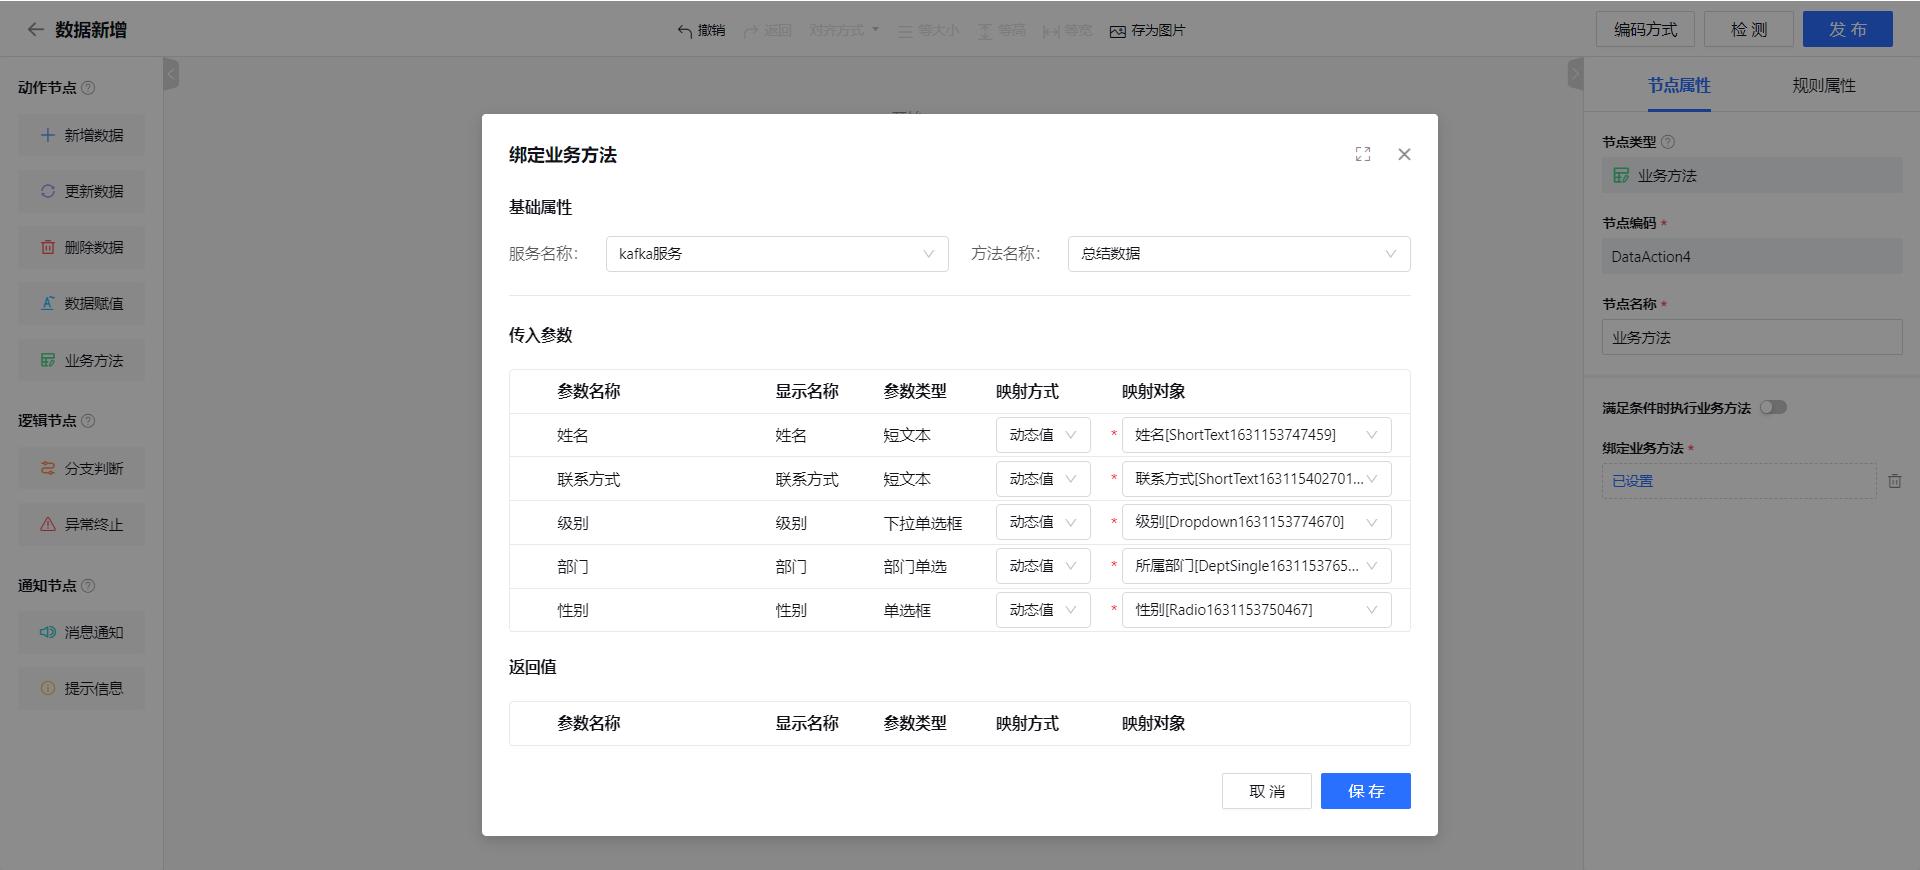
Task: Select the 更新数据 action node
Action: 81,191
